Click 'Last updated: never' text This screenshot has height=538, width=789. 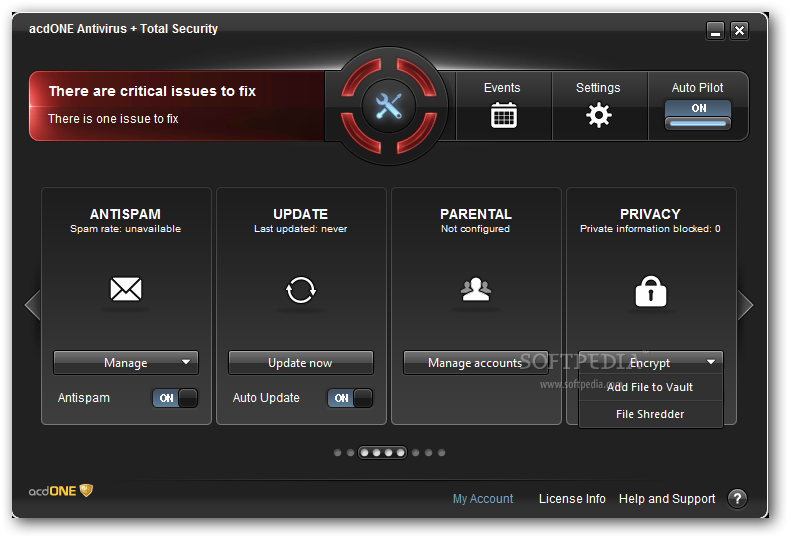point(300,229)
